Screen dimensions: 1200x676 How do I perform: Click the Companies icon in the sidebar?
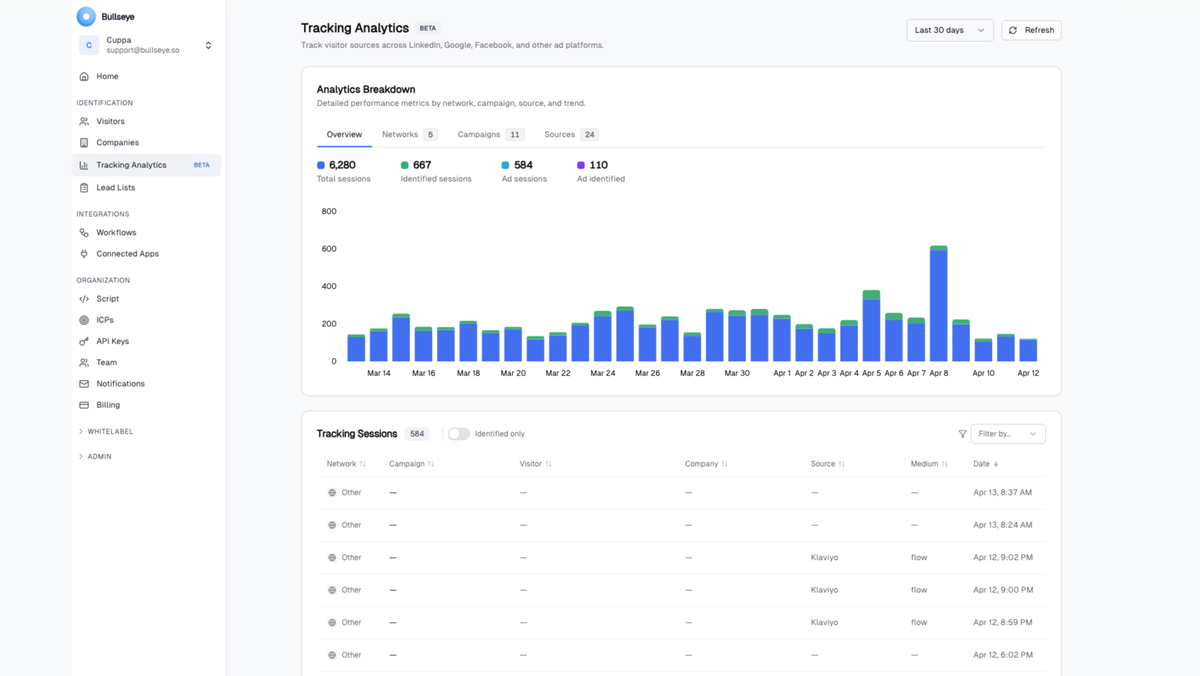pos(84,142)
